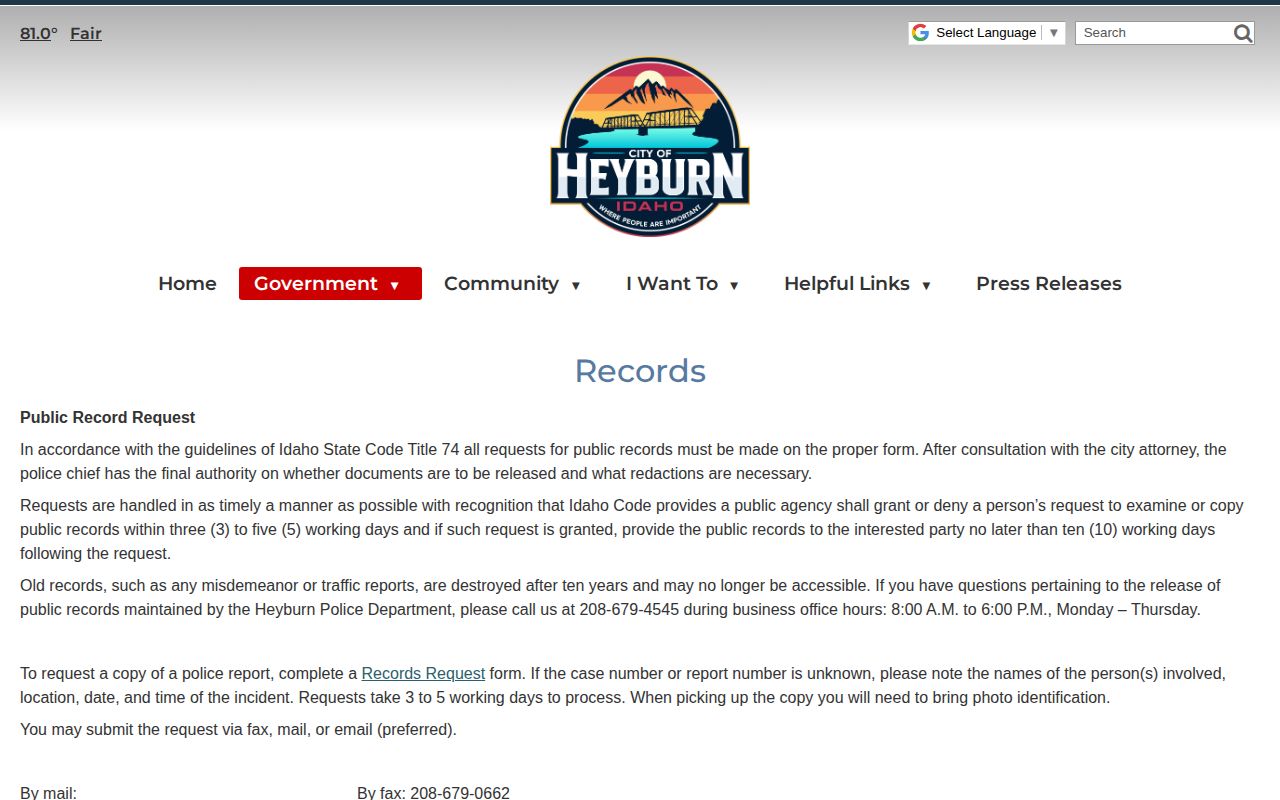Click the 'By fax: 208-679-0662' text

pos(433,793)
